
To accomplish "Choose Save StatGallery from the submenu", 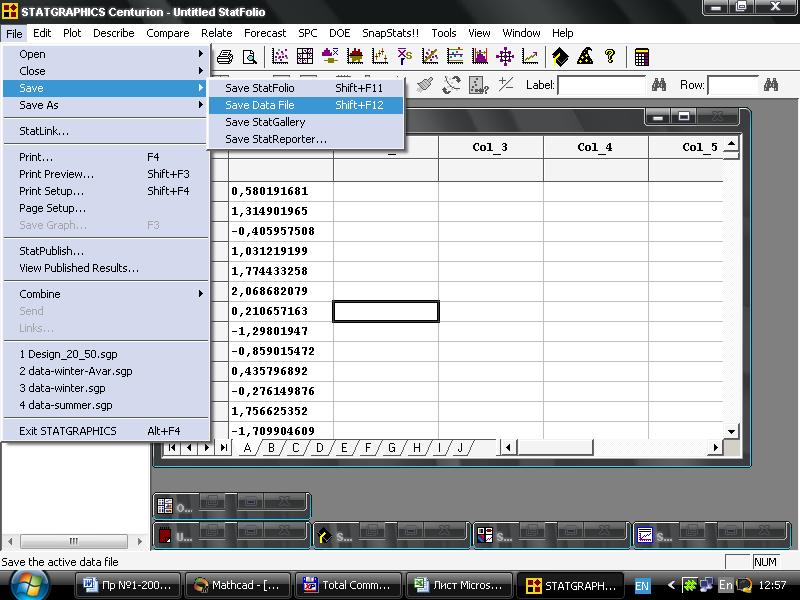I will point(306,122).
